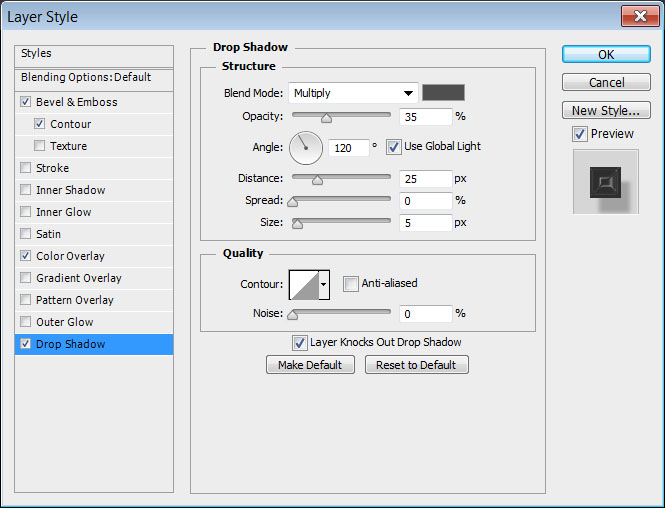Click the layer style preview thumbnail
The height and width of the screenshot is (508, 665).
coord(605,181)
